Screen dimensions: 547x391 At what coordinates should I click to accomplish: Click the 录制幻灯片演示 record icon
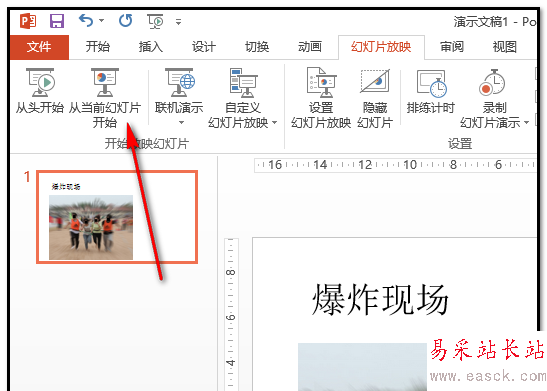(x=492, y=82)
